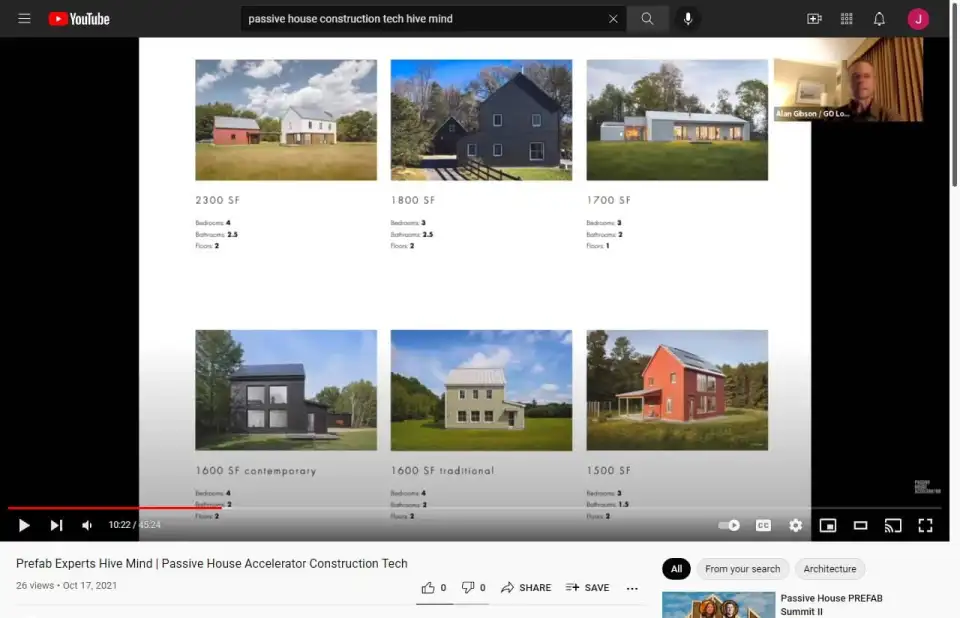Open video settings gear menu
960x618 pixels.
point(796,525)
